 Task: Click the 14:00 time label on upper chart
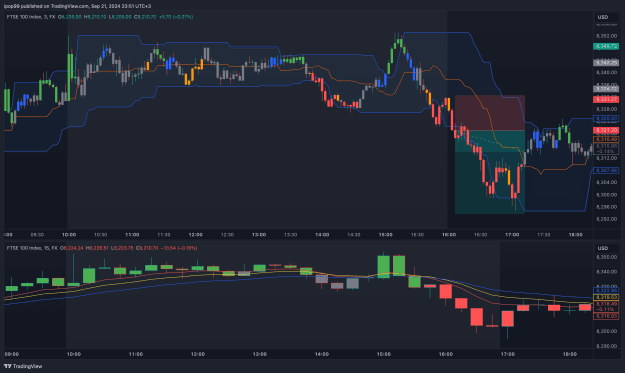(x=322, y=235)
